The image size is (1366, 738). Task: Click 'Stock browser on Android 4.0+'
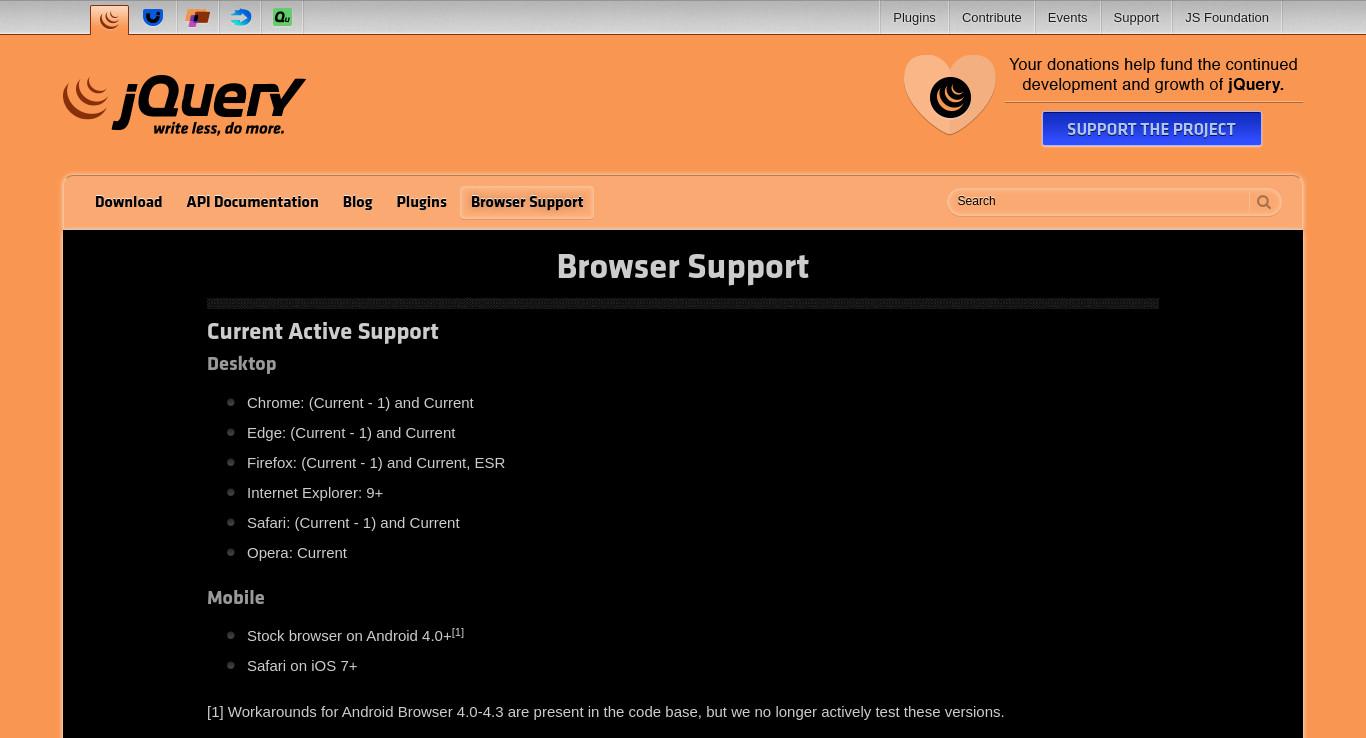point(349,636)
